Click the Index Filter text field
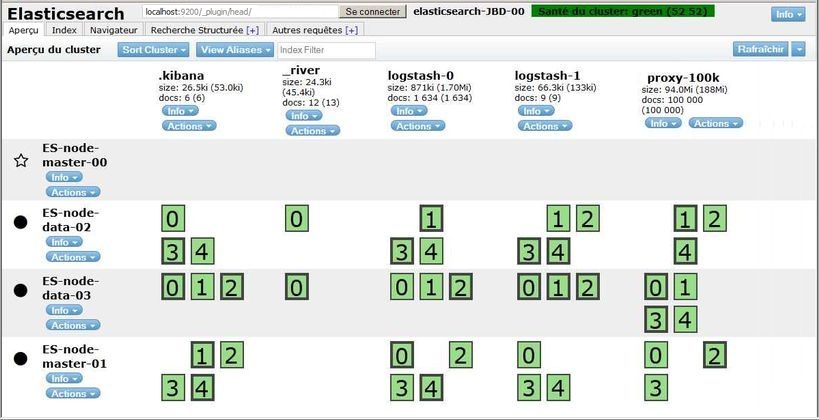The height and width of the screenshot is (420, 819). (326, 50)
